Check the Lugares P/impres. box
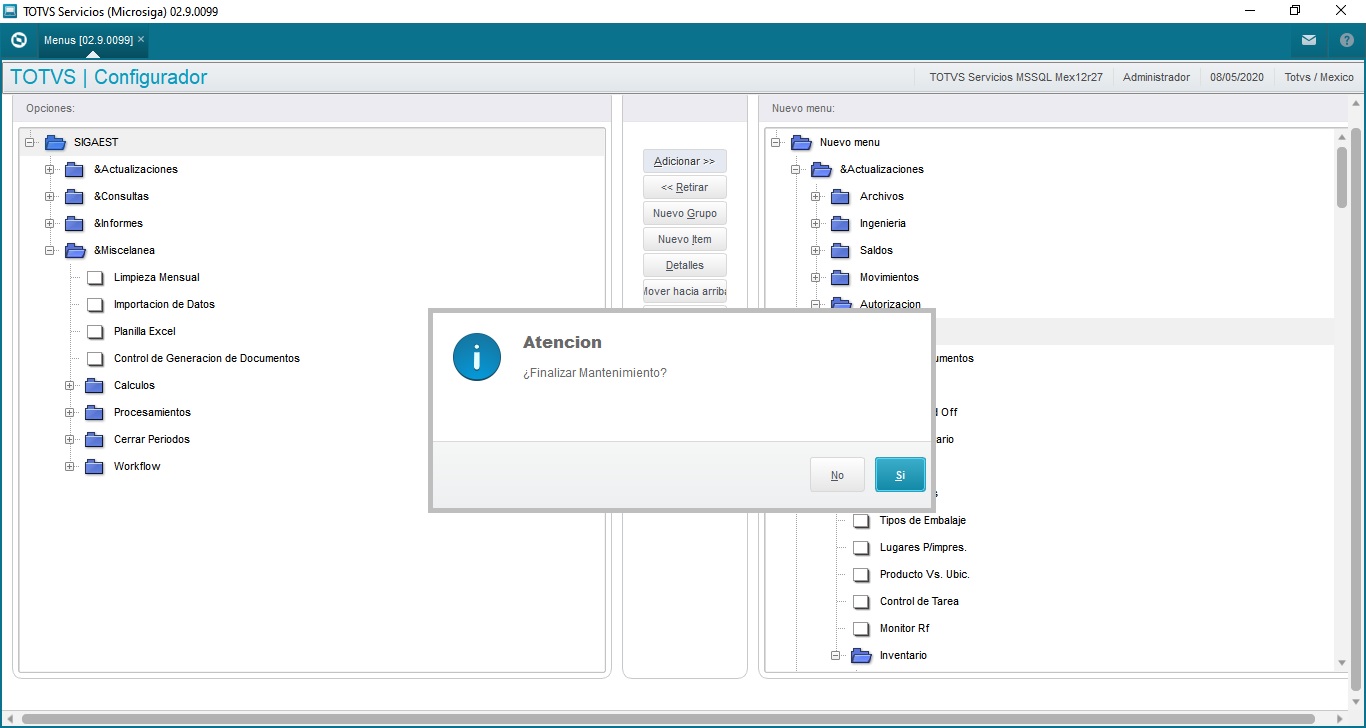 [x=861, y=547]
